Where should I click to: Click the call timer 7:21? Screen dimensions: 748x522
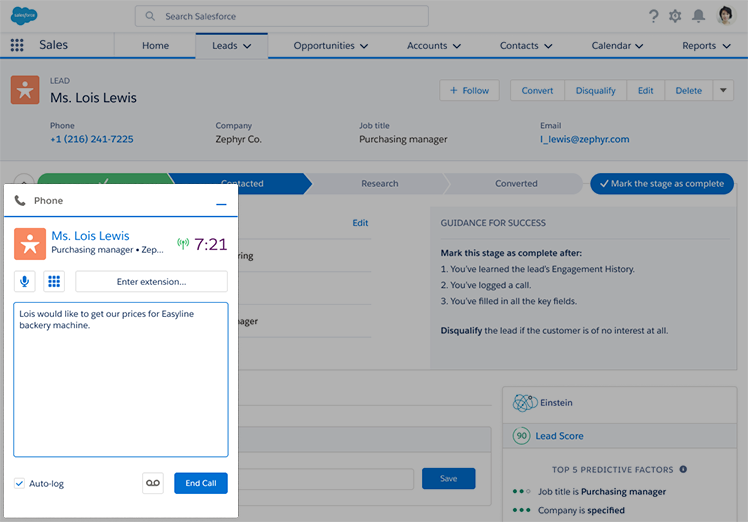[210, 244]
